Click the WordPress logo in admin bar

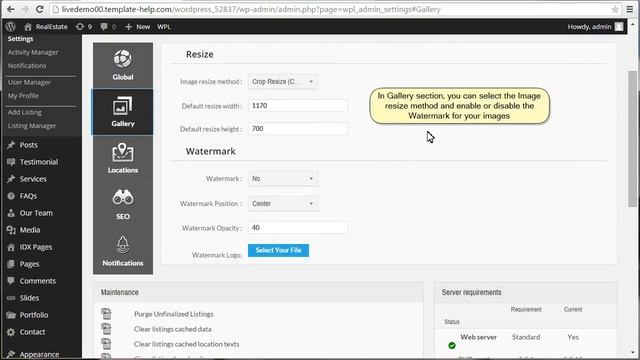[11, 27]
